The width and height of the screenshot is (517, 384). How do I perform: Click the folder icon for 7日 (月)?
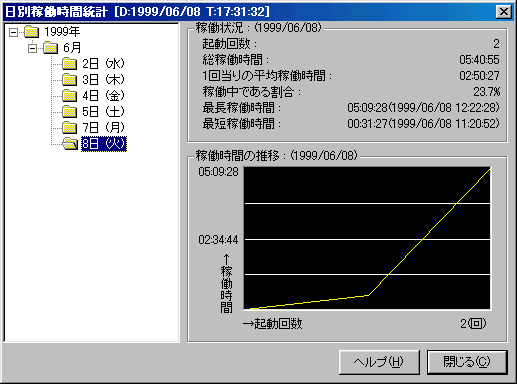pos(70,128)
